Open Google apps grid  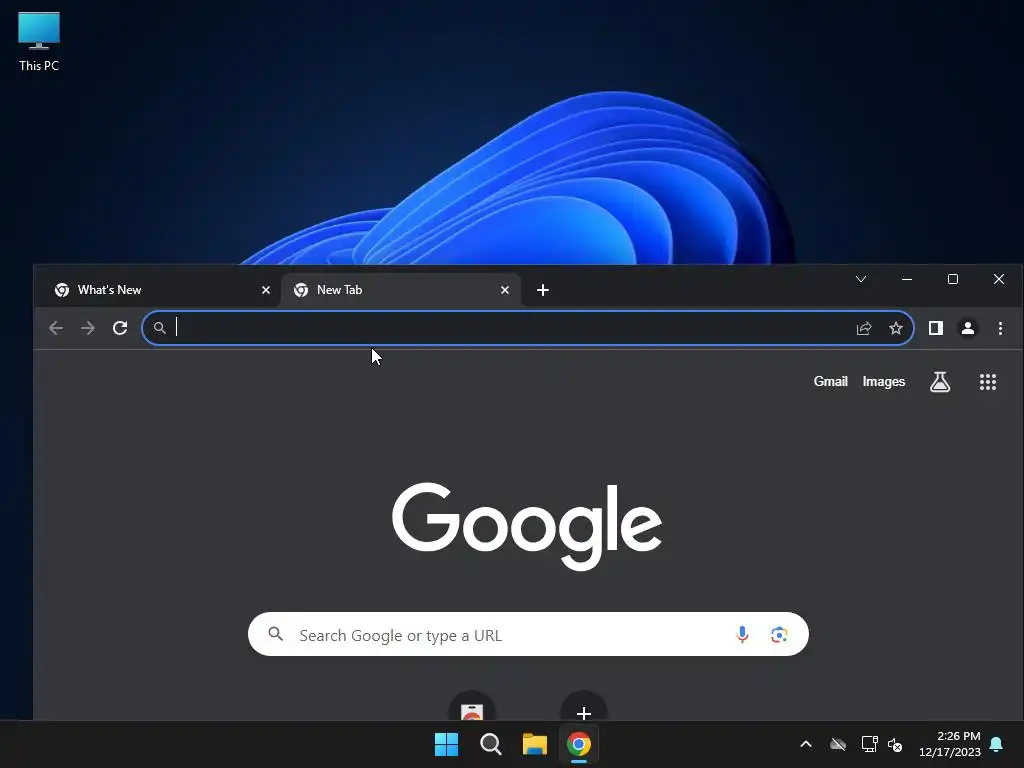(988, 382)
